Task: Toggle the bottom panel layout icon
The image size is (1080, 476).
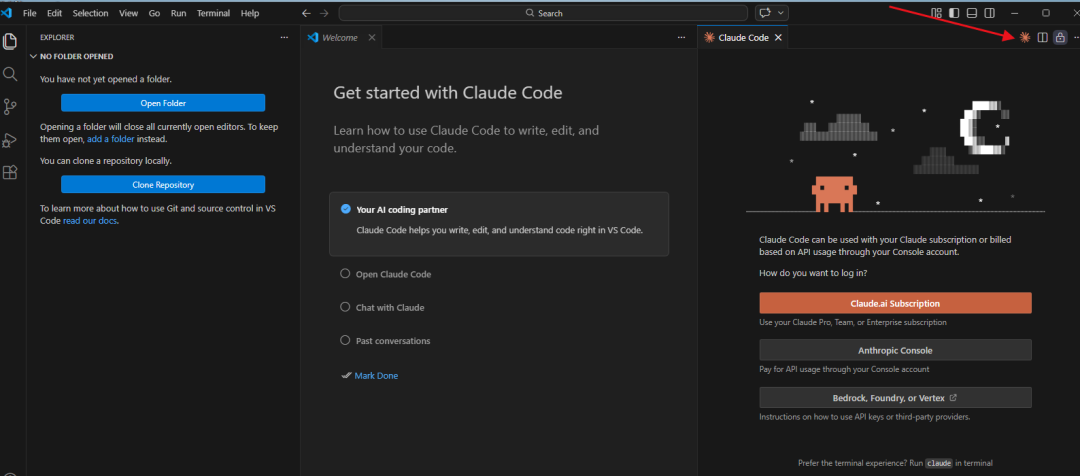Action: coord(972,13)
